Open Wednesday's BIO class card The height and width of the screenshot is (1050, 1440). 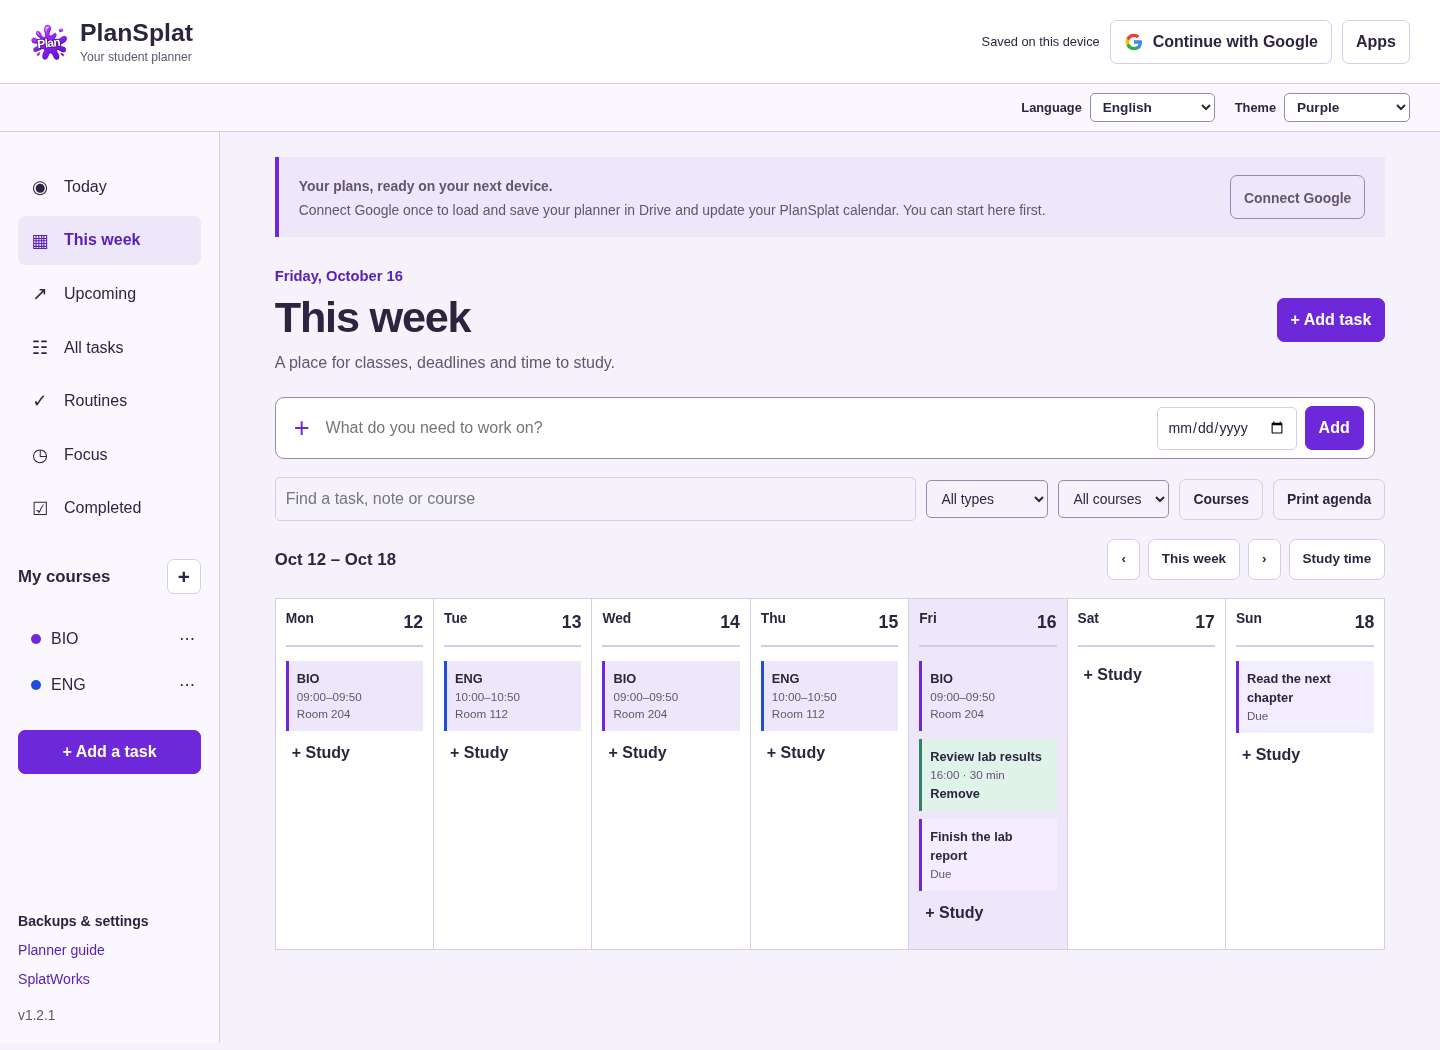coord(671,696)
